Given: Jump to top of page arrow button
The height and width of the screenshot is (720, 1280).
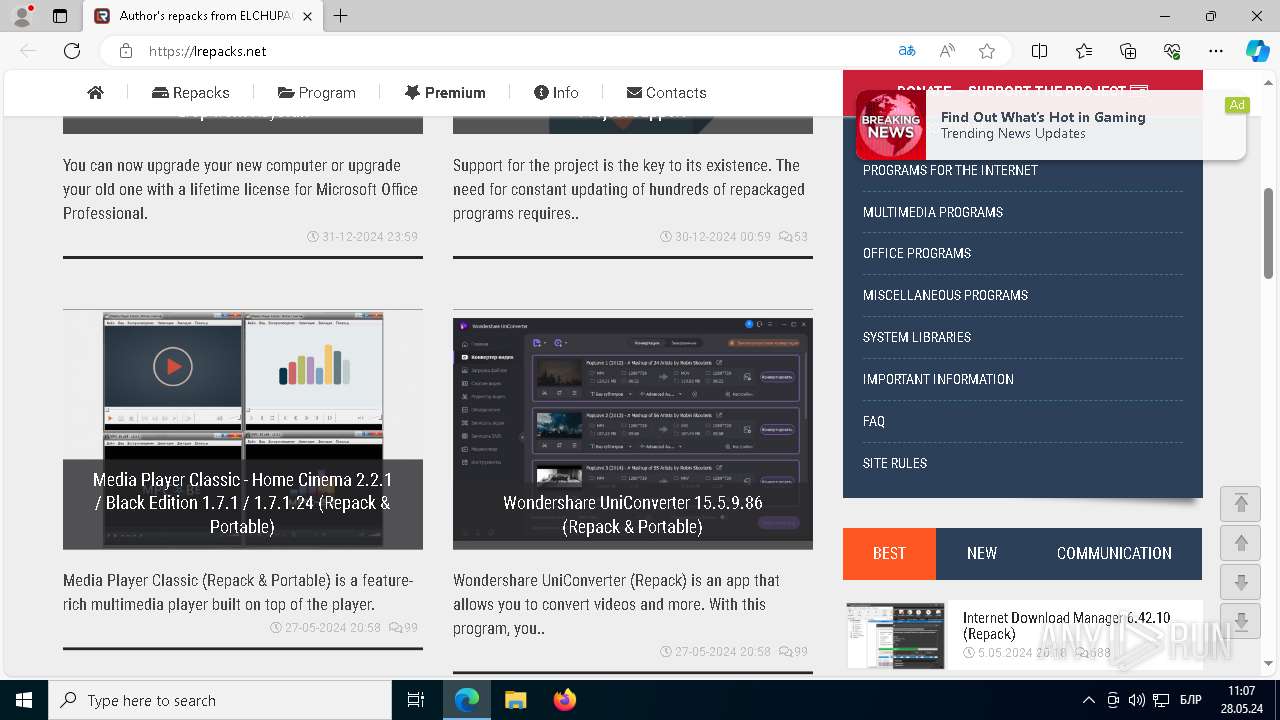Looking at the screenshot, I should click(1241, 504).
